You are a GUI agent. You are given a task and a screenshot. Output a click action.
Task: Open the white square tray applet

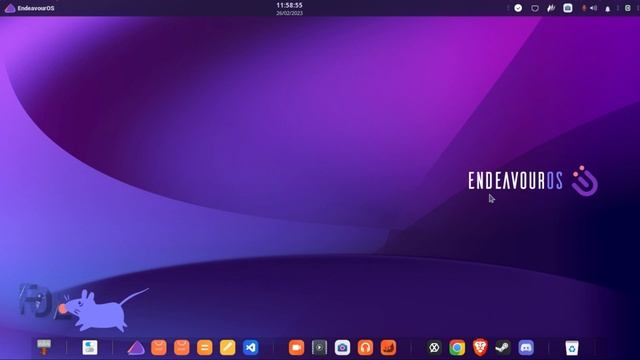coord(568,8)
